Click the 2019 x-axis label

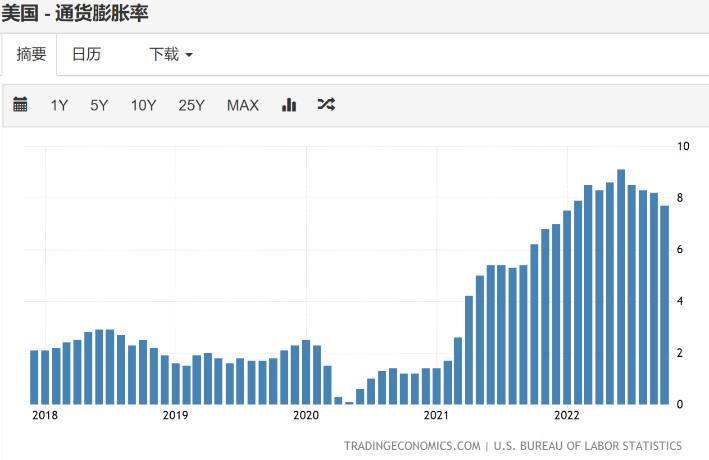click(x=175, y=415)
